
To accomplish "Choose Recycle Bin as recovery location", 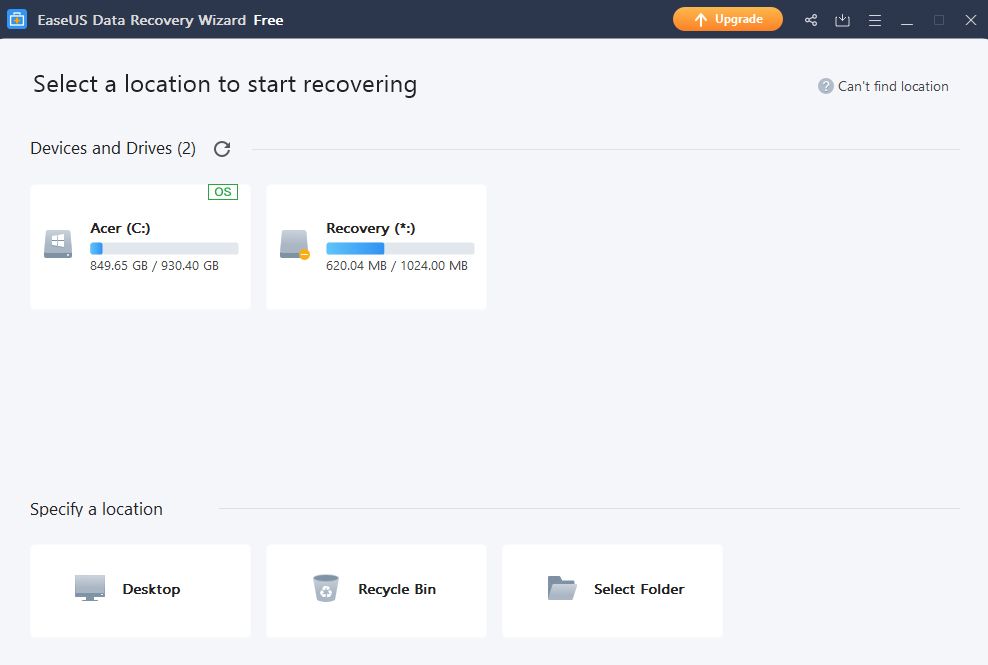I will pyautogui.click(x=376, y=590).
